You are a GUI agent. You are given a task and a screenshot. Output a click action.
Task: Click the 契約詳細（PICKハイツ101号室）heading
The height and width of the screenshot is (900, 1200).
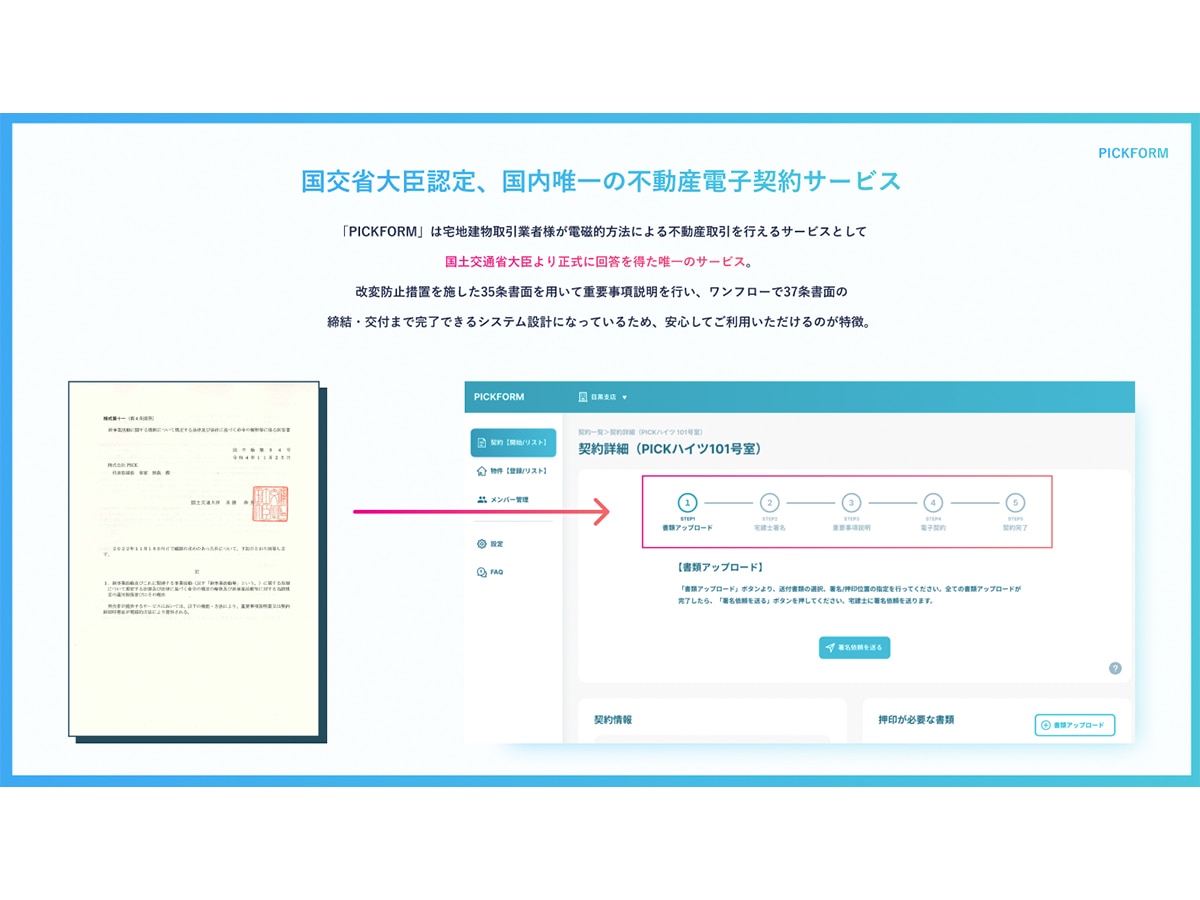(670, 449)
